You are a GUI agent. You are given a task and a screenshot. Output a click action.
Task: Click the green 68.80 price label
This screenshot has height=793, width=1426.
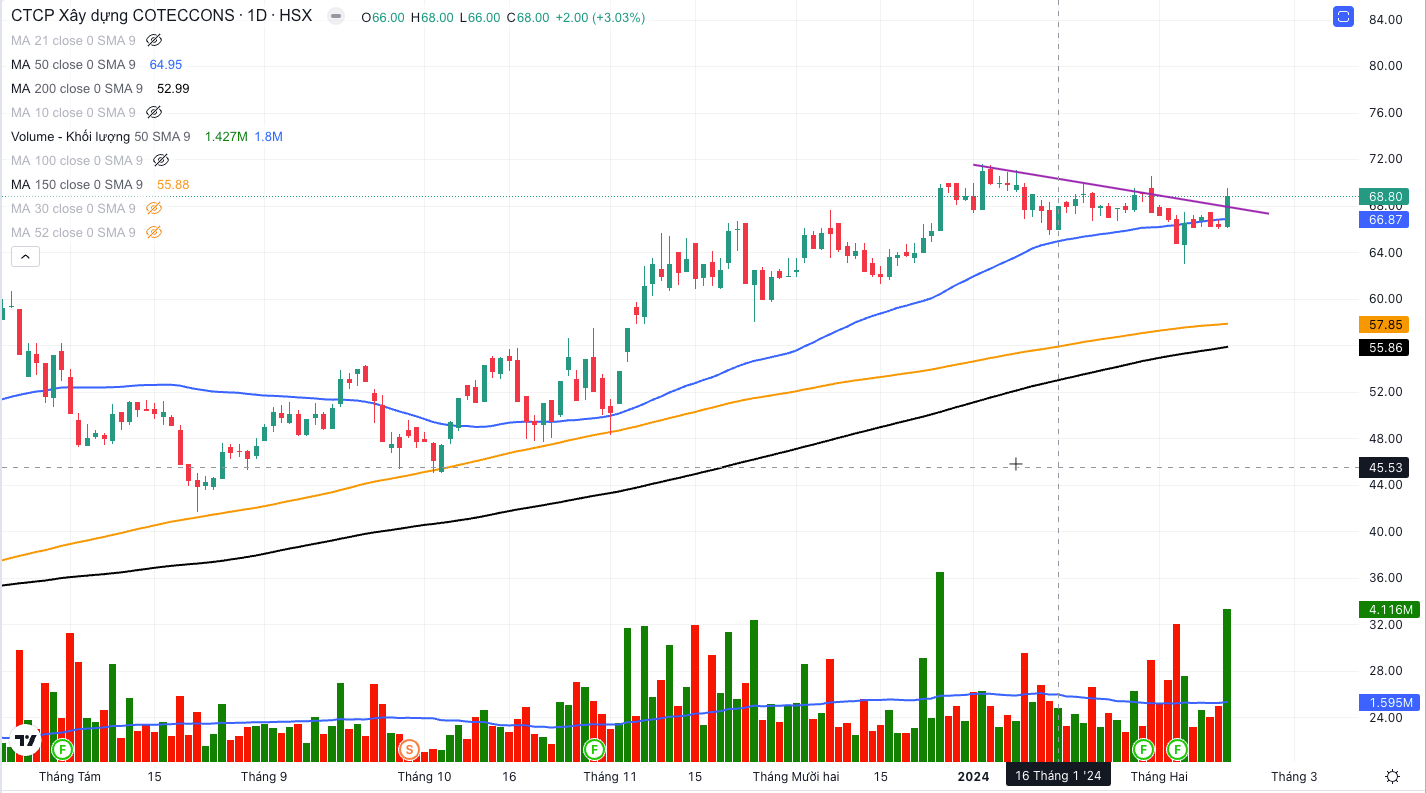point(1383,197)
